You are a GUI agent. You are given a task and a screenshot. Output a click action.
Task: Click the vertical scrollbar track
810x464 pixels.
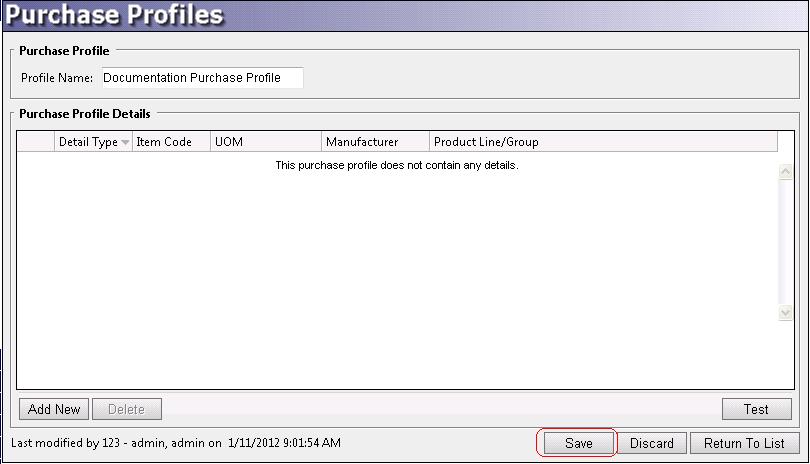pyautogui.click(x=785, y=242)
